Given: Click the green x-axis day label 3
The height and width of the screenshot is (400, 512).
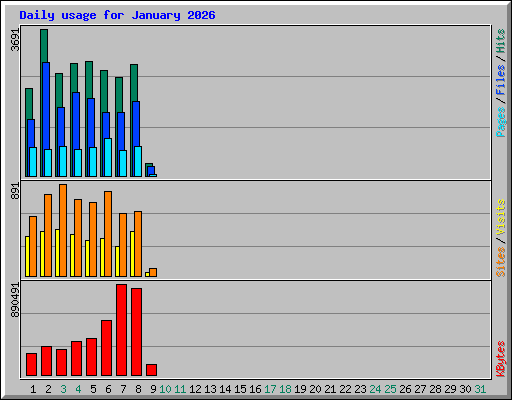Looking at the screenshot, I should click(x=63, y=389).
